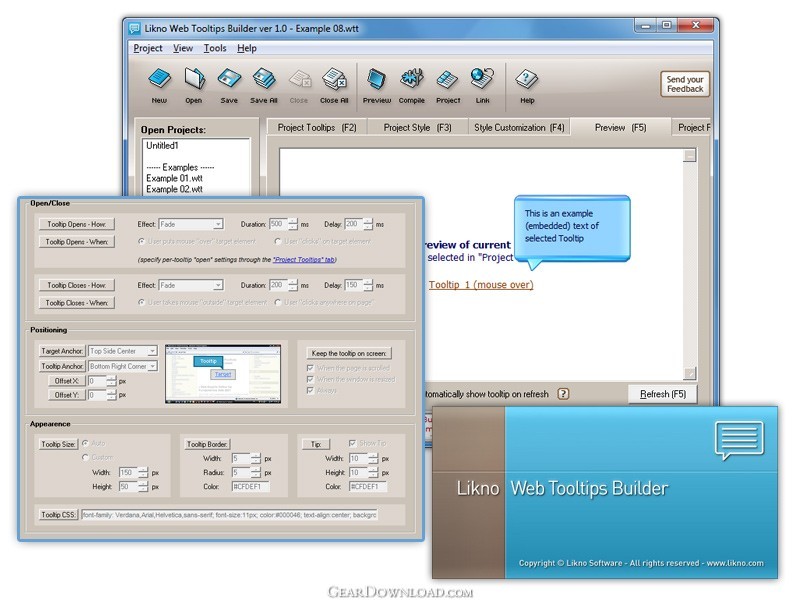This screenshot has width=800, height=600.
Task: Adjust the close Duration 200 ms stepper
Action: [x=293, y=285]
